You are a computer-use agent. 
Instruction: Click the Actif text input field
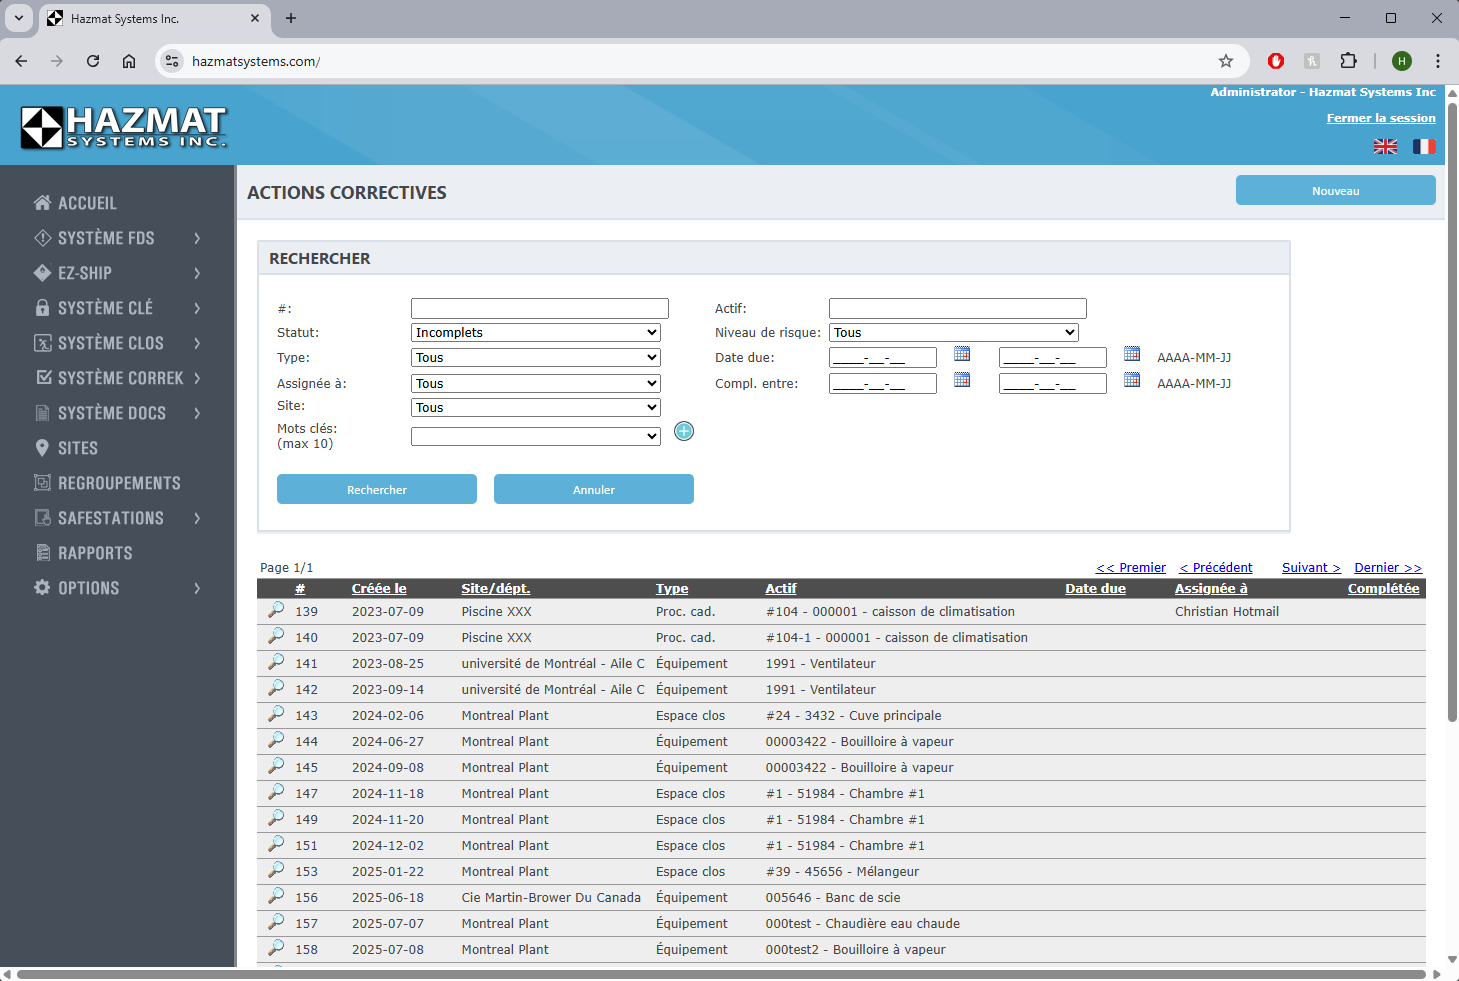click(957, 309)
